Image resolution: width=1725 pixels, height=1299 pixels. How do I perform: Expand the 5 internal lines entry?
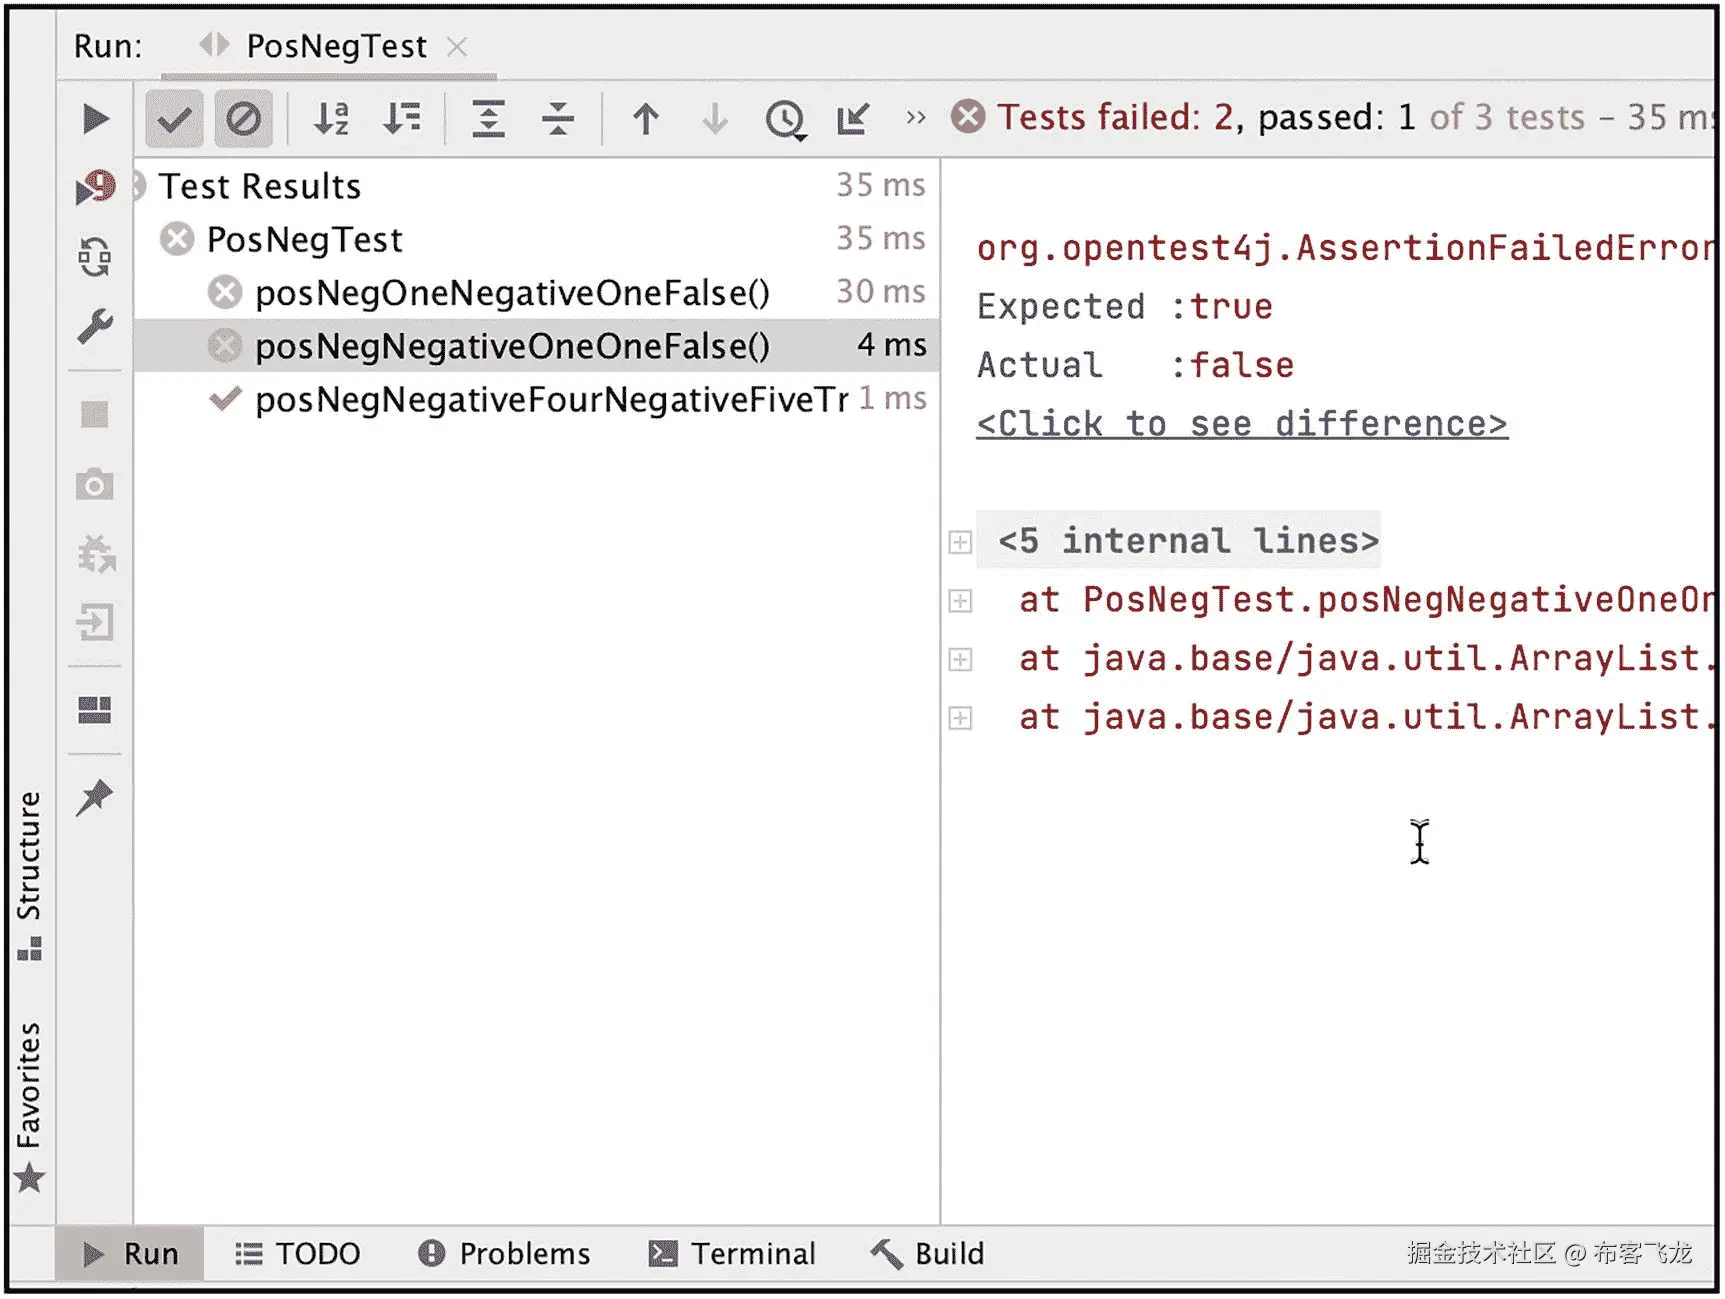960,541
